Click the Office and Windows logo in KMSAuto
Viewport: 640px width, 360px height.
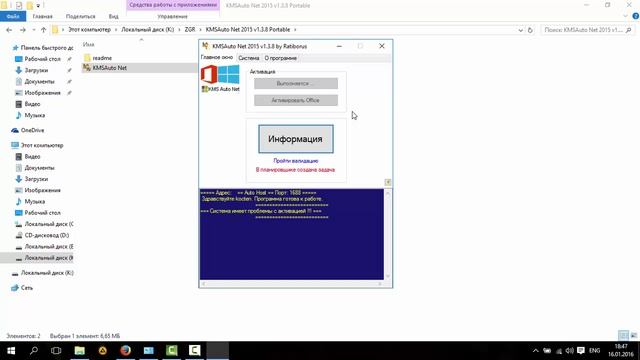(x=220, y=74)
